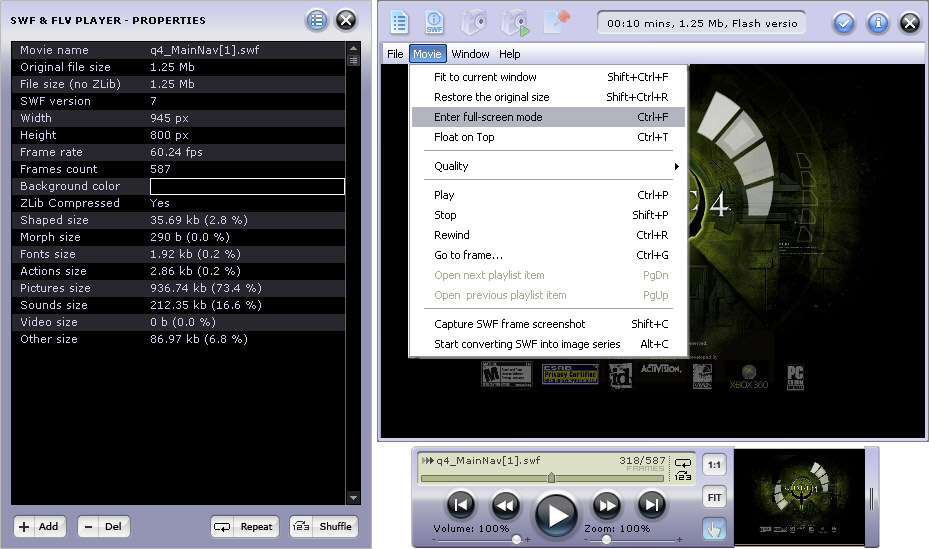Open the SWF info icon in the toolbar

[434, 23]
